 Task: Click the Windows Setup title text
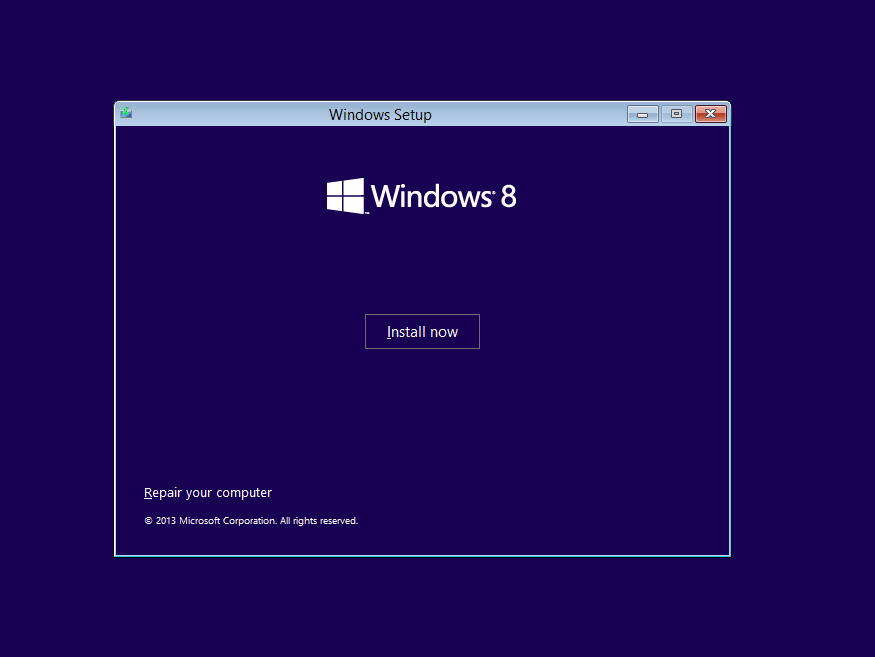tap(380, 114)
